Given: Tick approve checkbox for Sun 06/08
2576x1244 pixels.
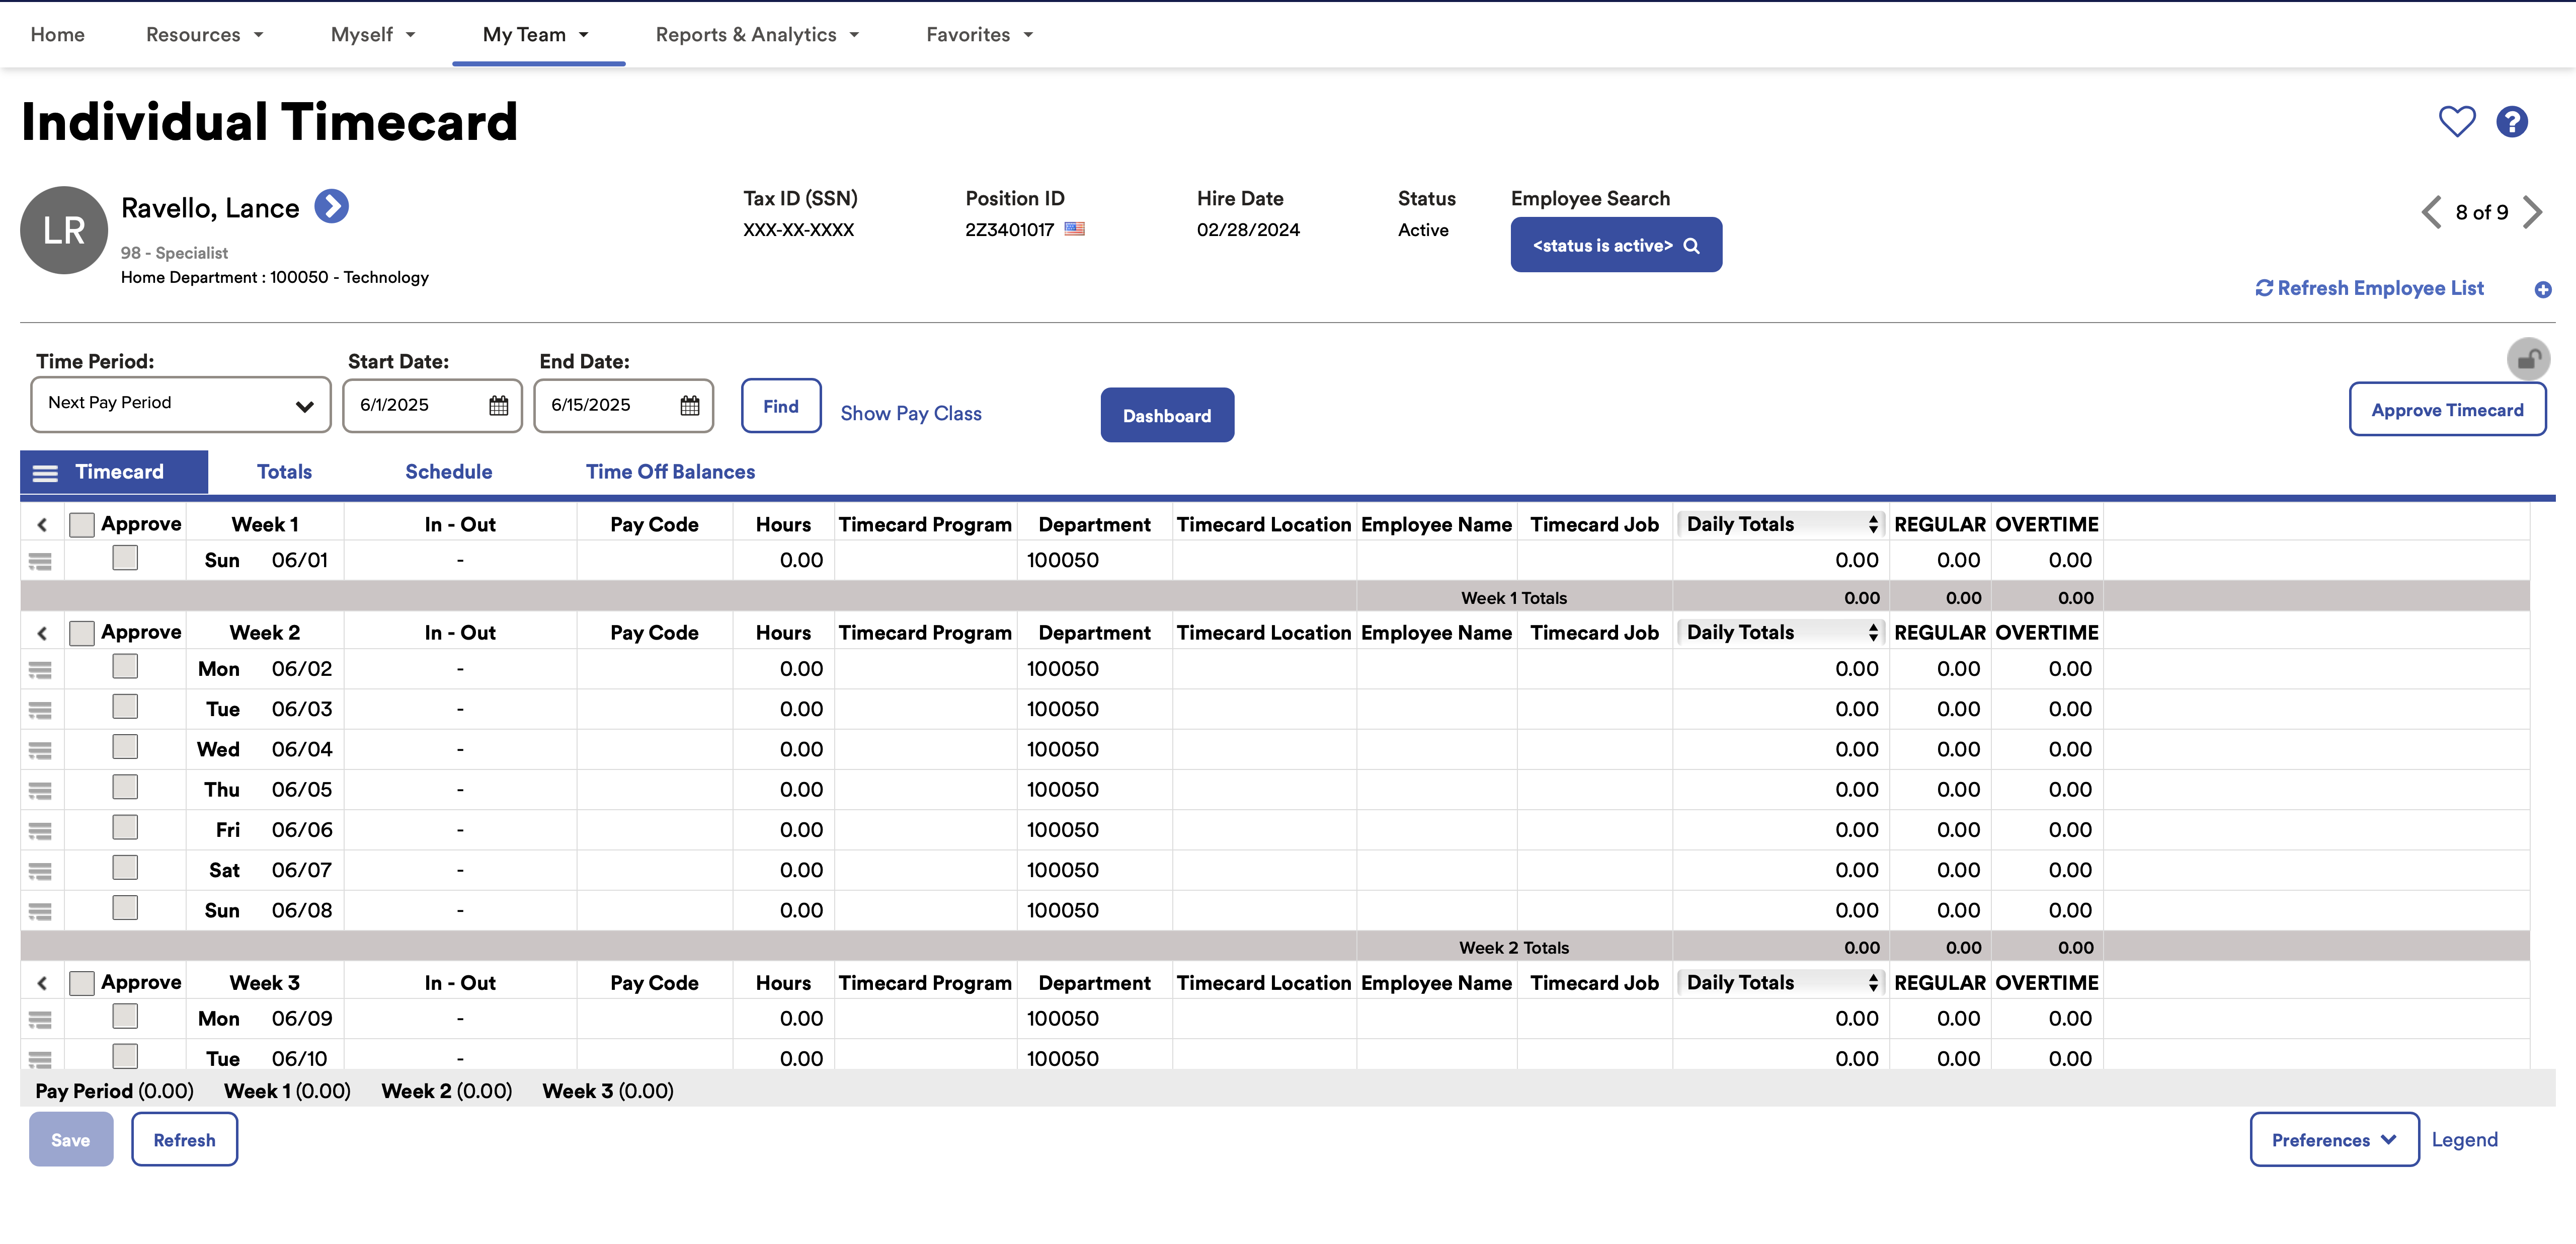Looking at the screenshot, I should coord(125,908).
